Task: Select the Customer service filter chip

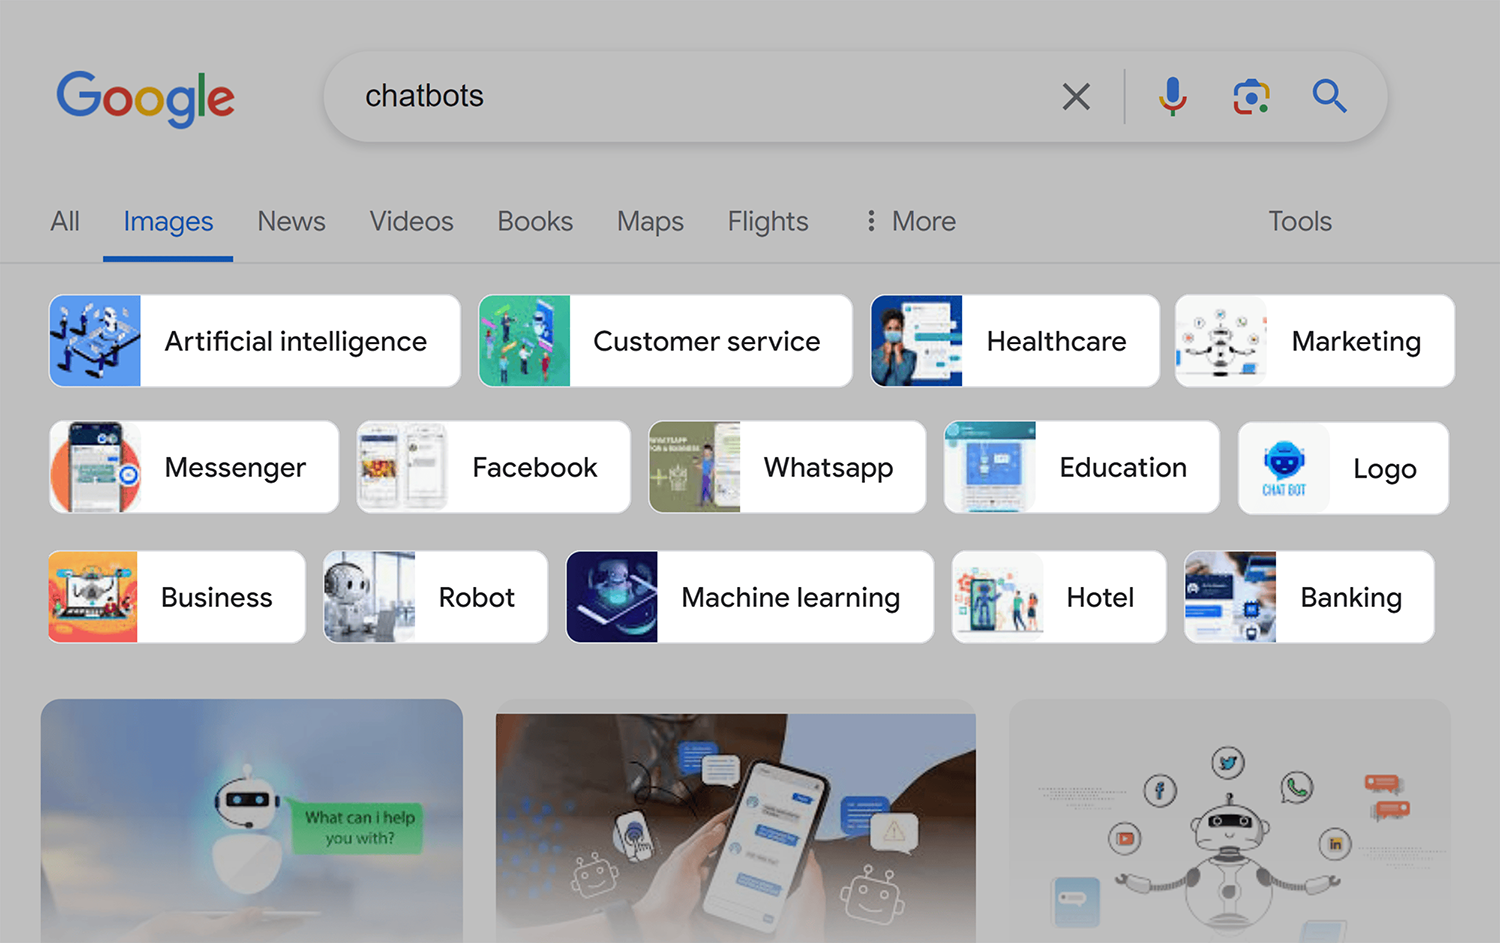Action: click(x=665, y=341)
